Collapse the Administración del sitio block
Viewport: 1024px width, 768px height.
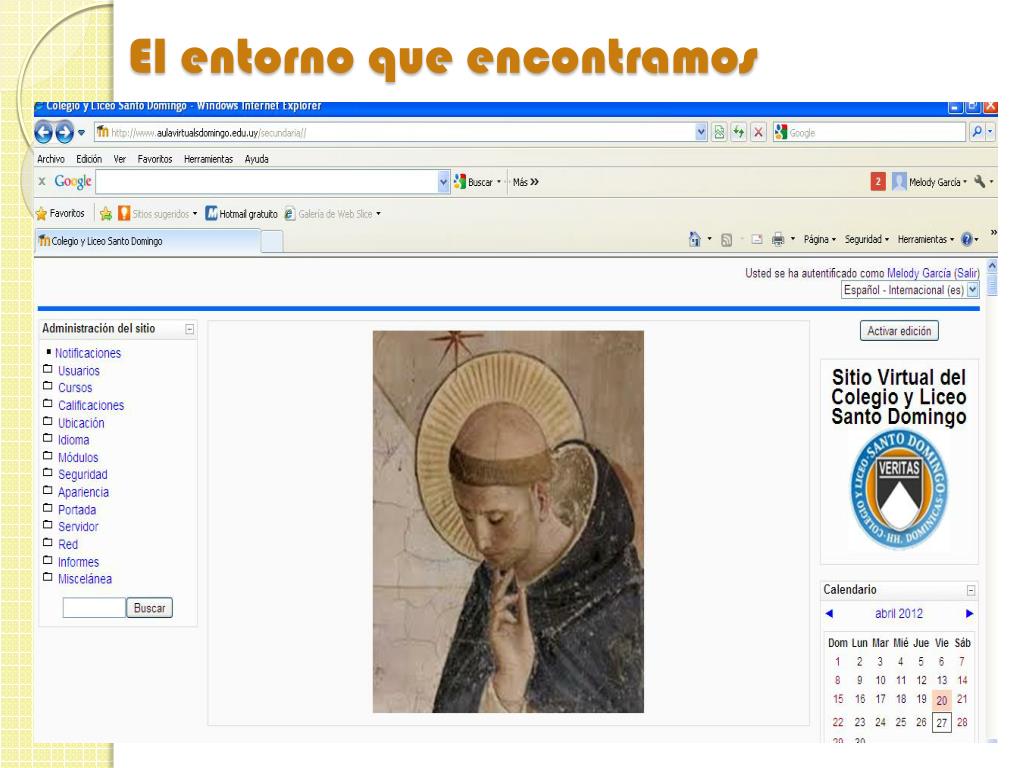click(x=189, y=329)
